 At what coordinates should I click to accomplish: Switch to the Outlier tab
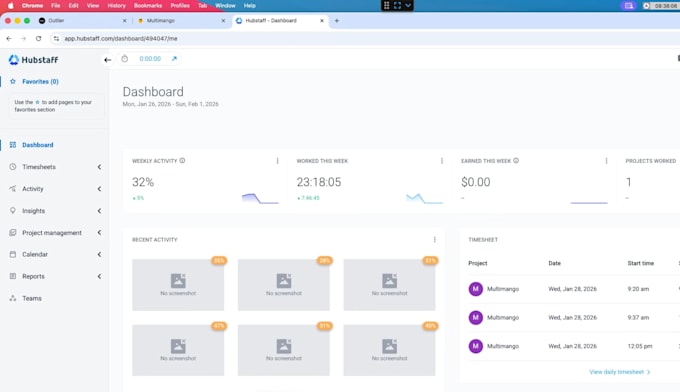coord(82,20)
